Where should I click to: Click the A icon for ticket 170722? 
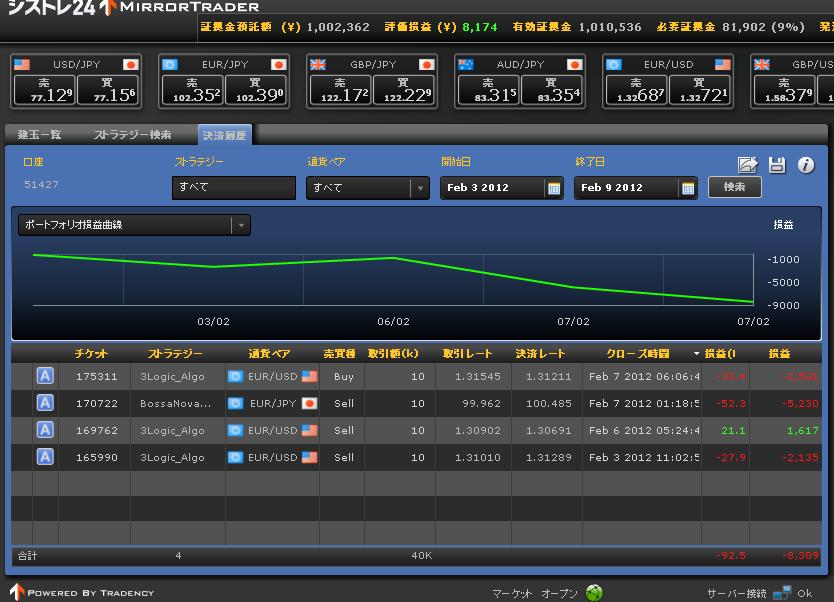pyautogui.click(x=45, y=403)
